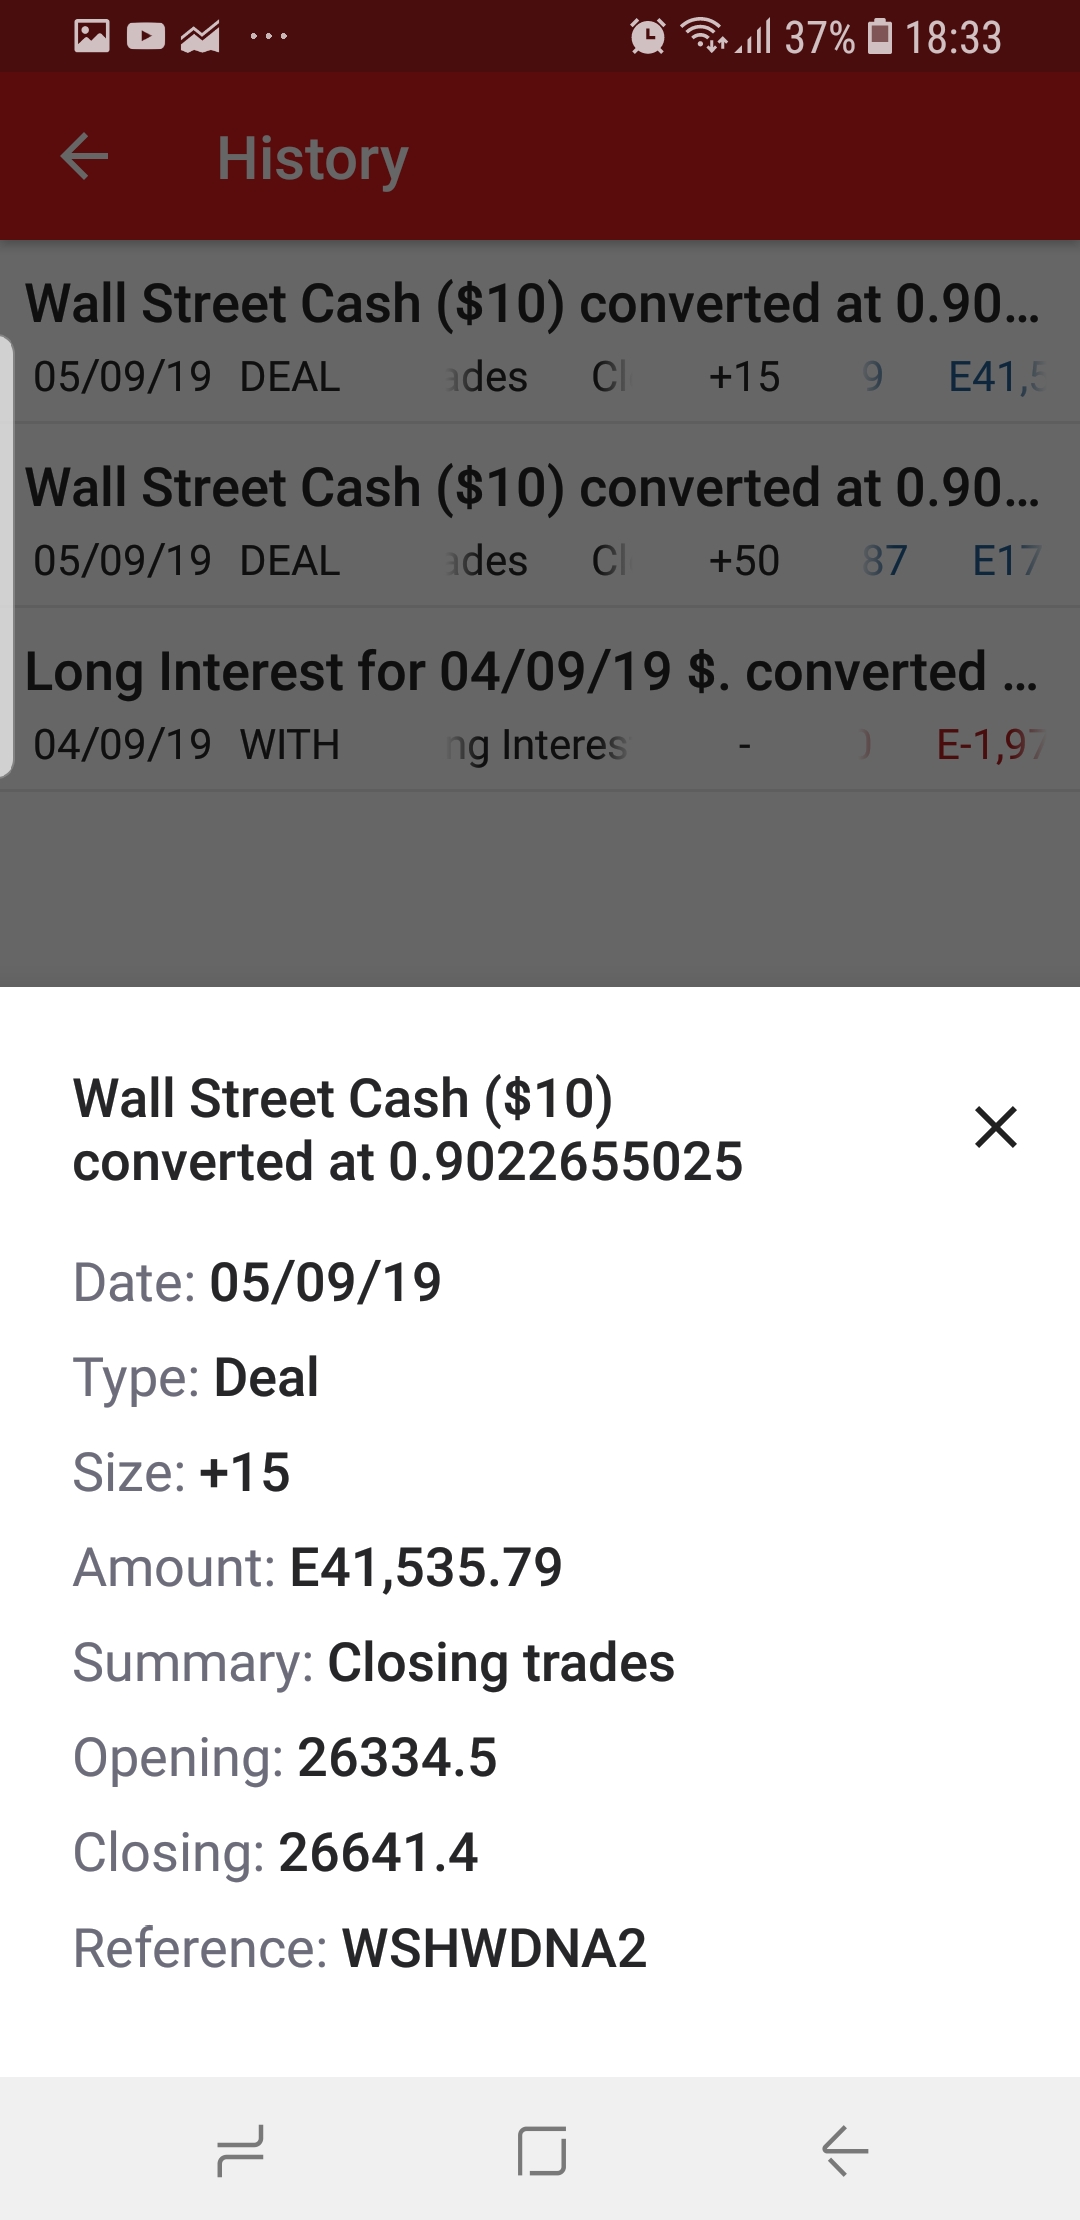
Task: Tap the chart app notification icon
Action: pyautogui.click(x=201, y=37)
